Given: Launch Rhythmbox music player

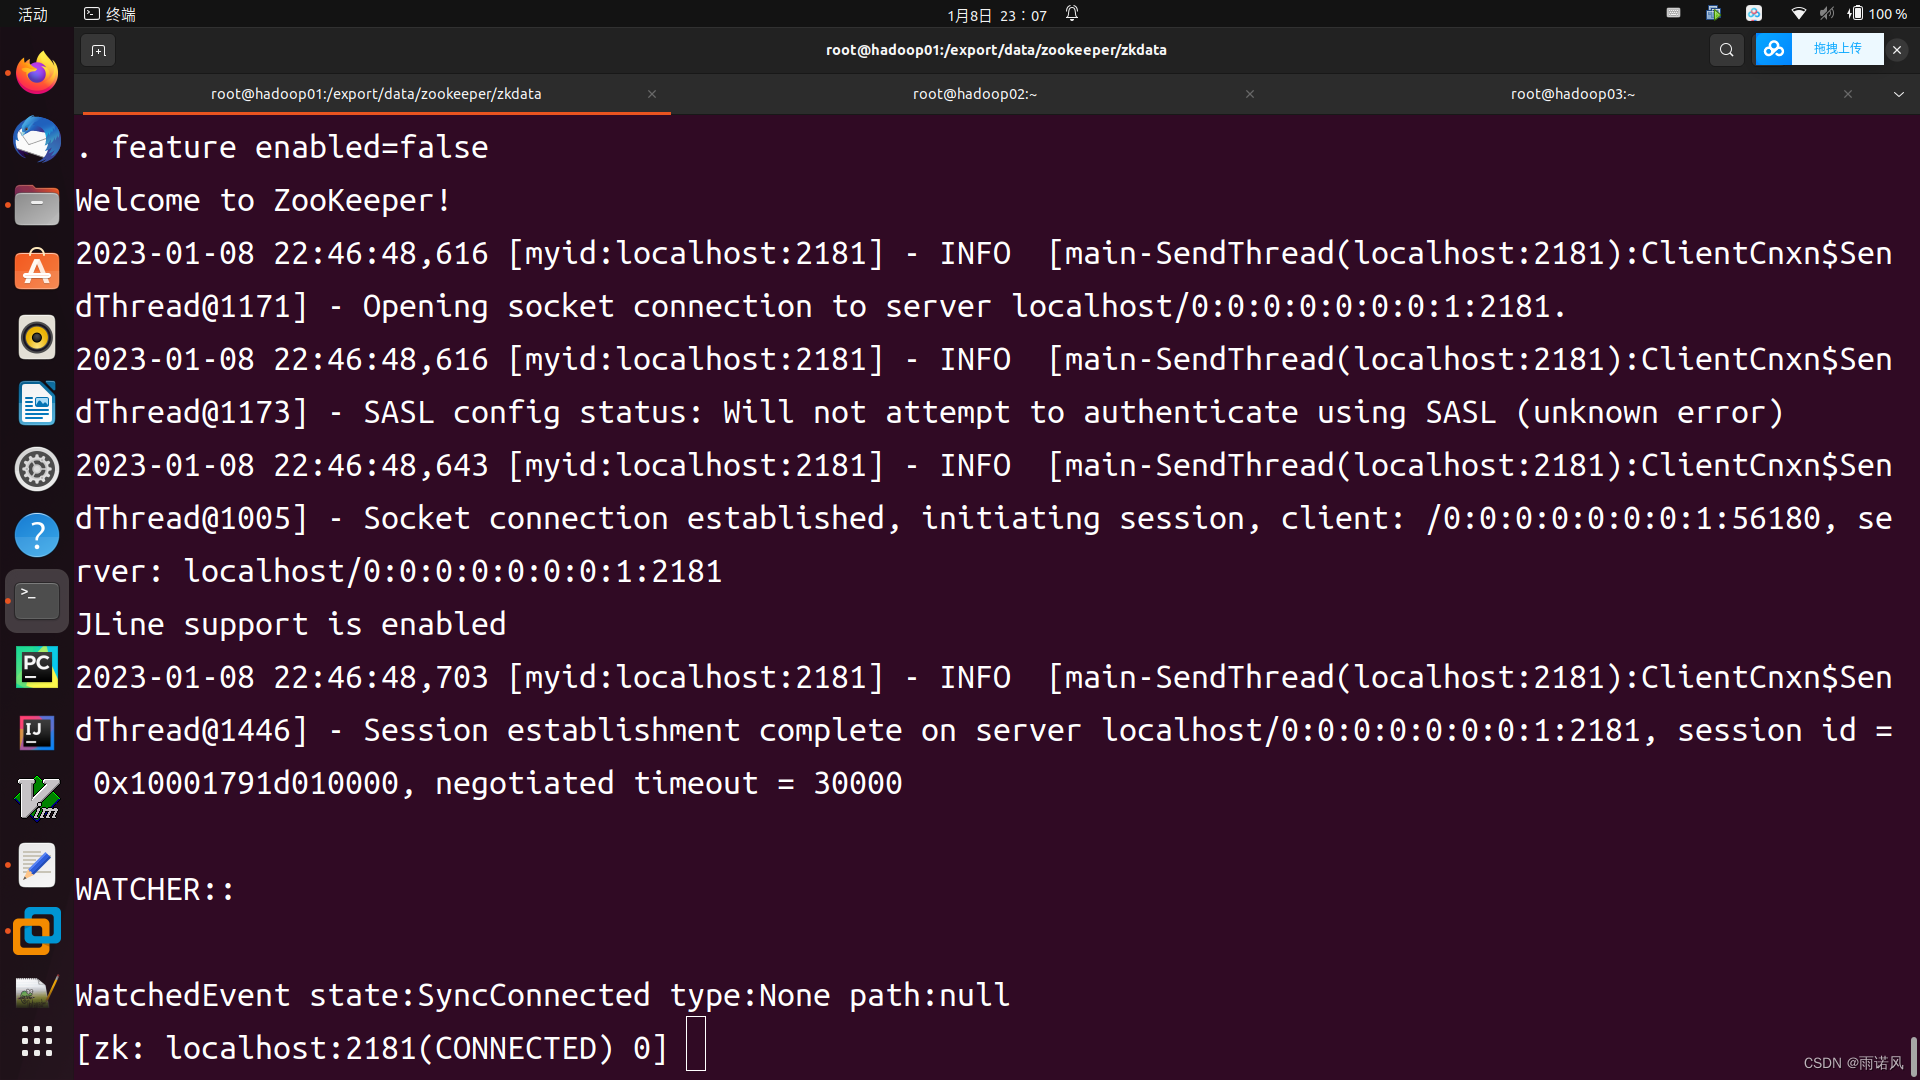Looking at the screenshot, I should [x=37, y=337].
